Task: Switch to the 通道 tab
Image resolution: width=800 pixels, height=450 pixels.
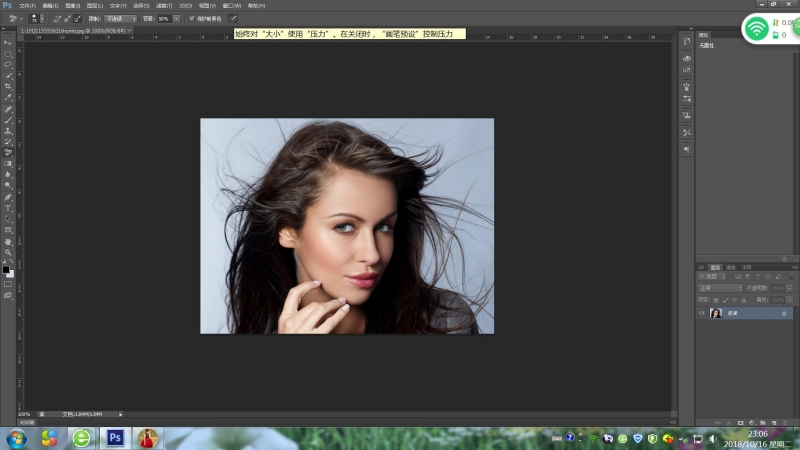Action: (x=731, y=267)
